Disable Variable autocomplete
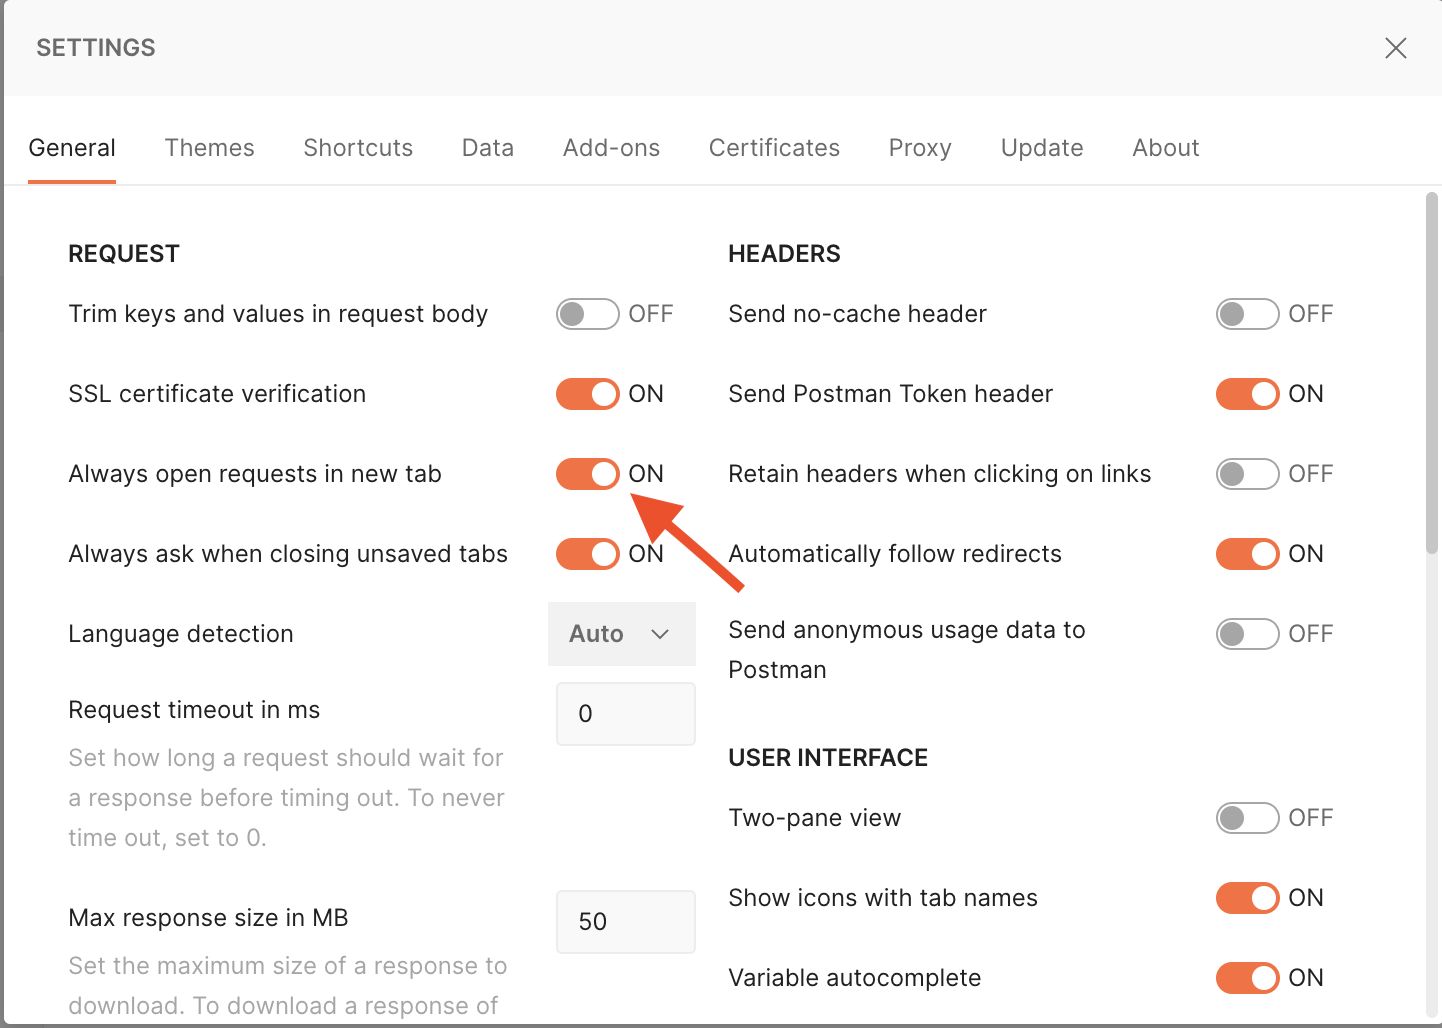 [x=1247, y=977]
